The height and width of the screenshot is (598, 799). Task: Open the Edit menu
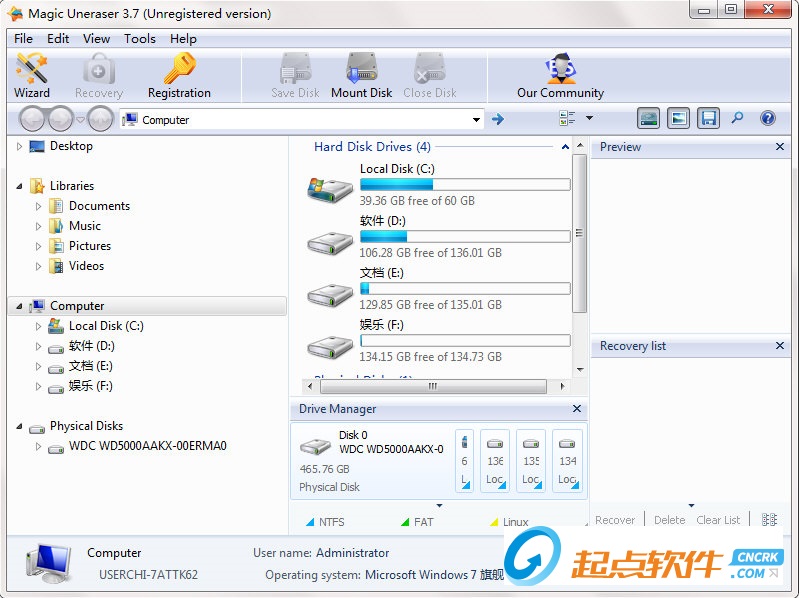coord(58,39)
